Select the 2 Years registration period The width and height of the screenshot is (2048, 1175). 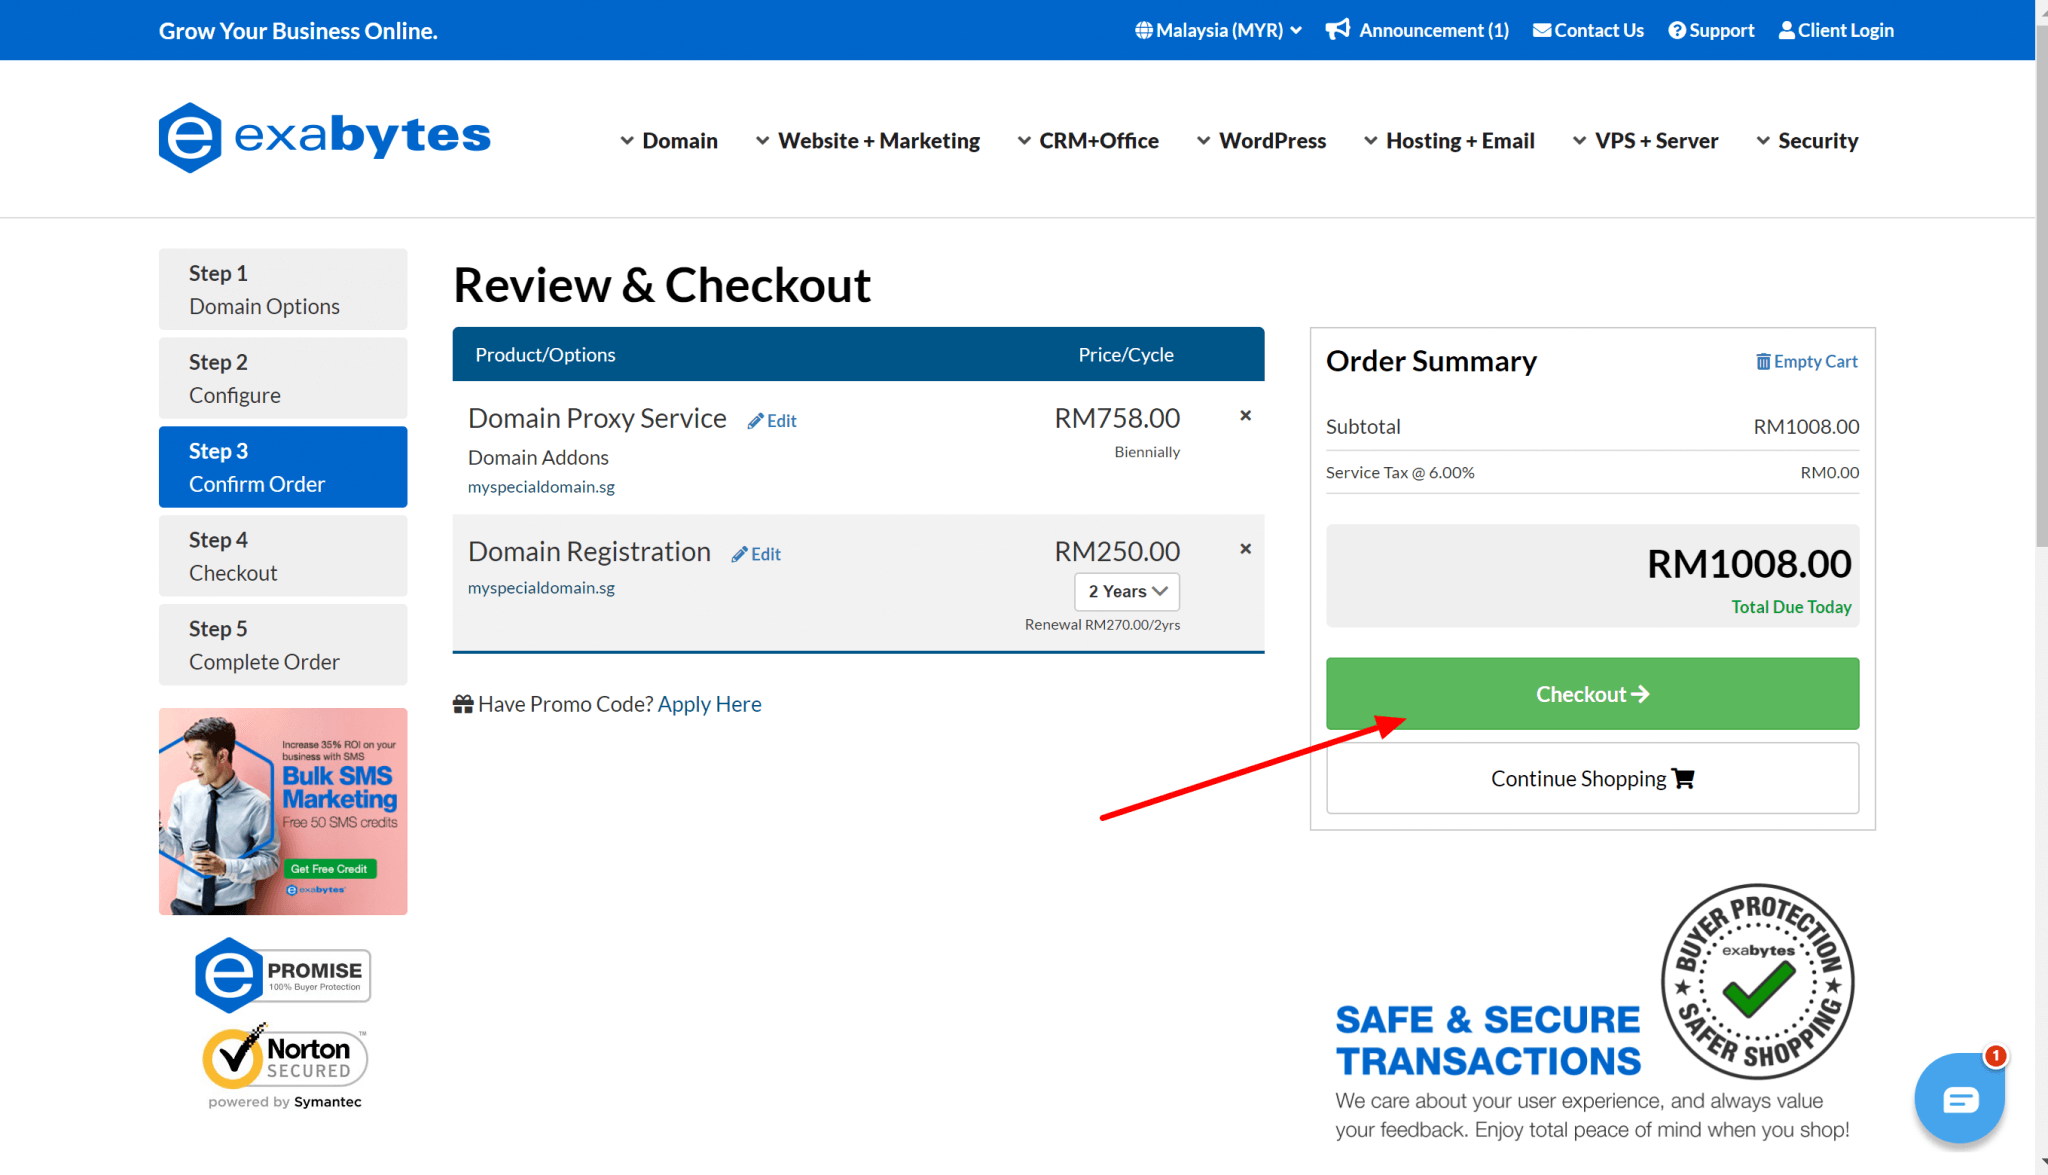[x=1124, y=590]
